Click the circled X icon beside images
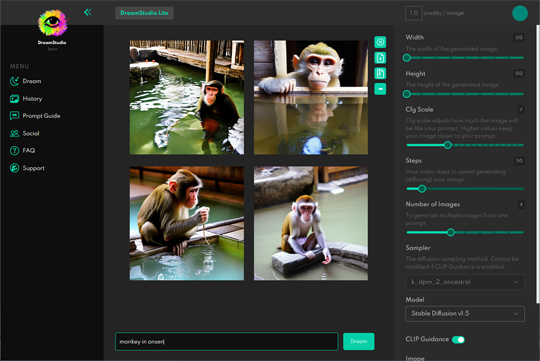The image size is (540, 361). 380,42
